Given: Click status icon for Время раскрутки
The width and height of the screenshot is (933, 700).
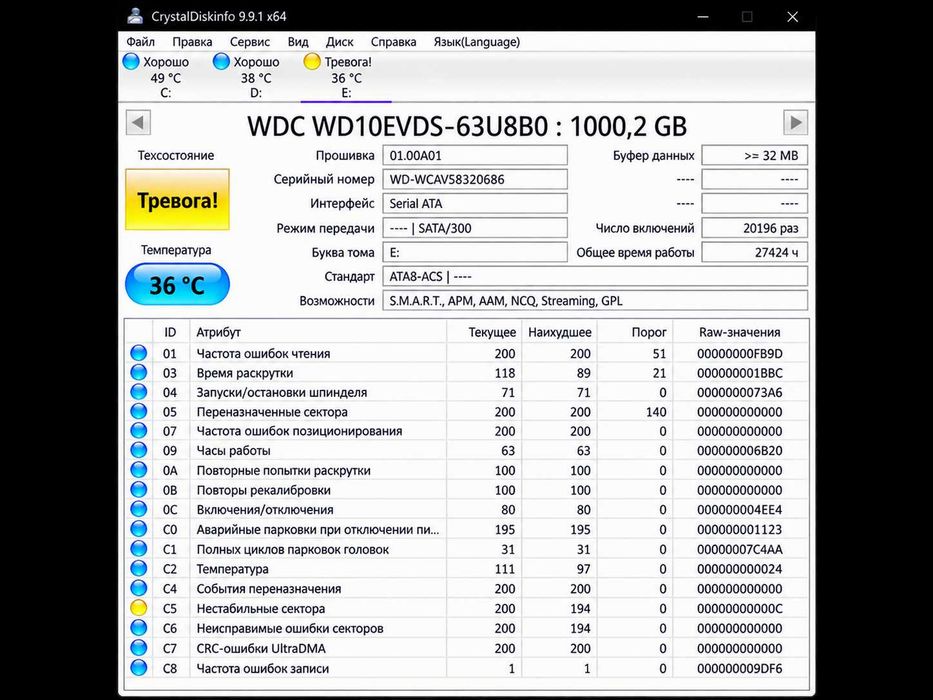Looking at the screenshot, I should [139, 373].
